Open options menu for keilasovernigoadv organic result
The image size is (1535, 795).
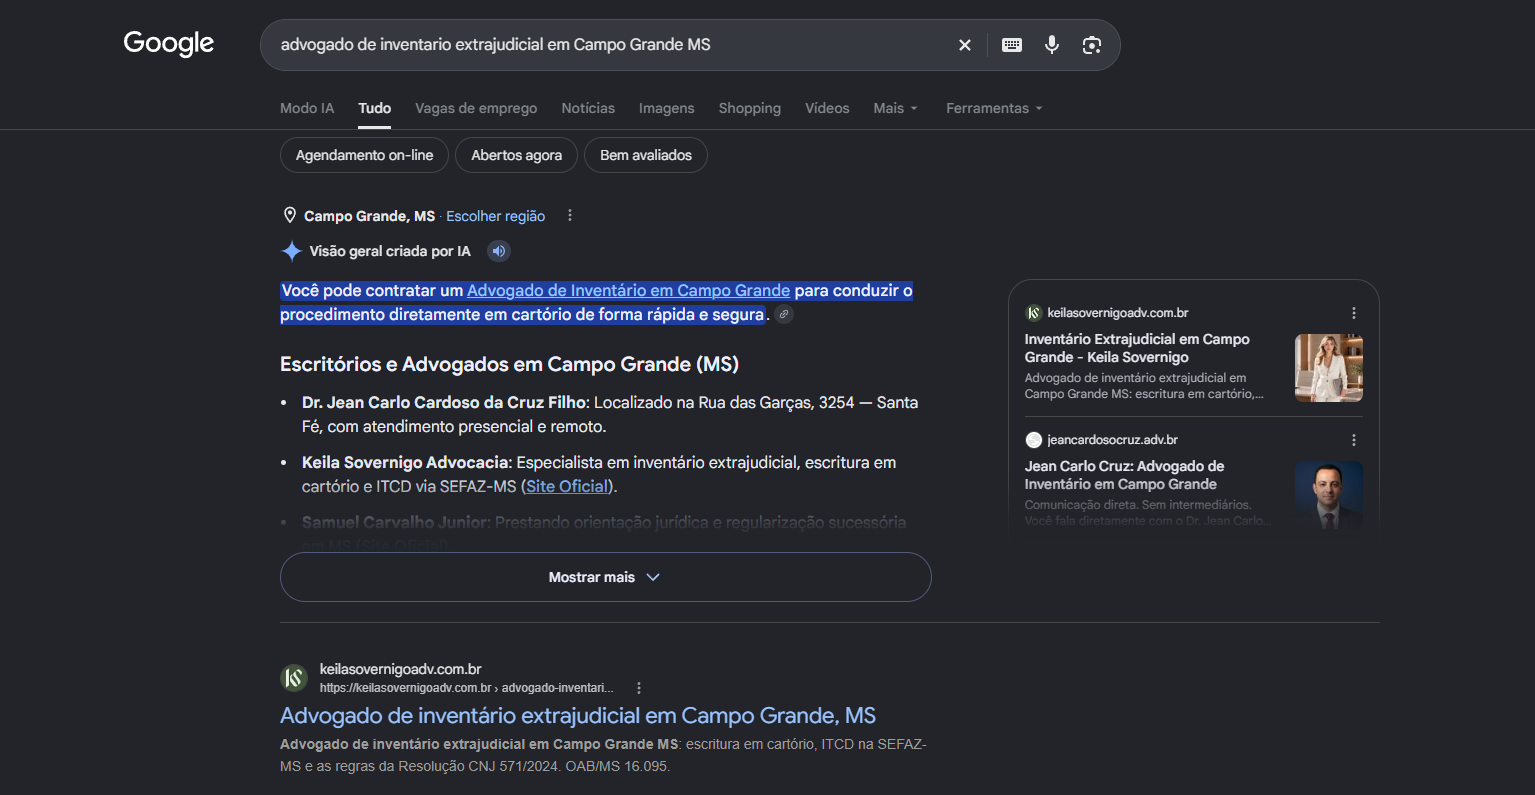pos(639,688)
